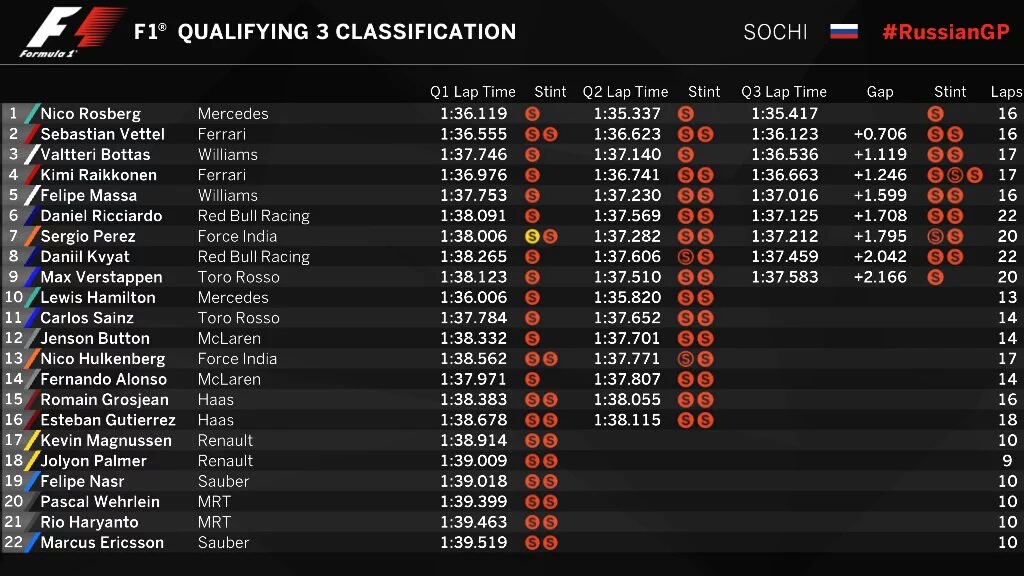Screen dimensions: 1024x576
Task: Click Bottas's Q2 stint tyre icon
Action: [x=685, y=155]
